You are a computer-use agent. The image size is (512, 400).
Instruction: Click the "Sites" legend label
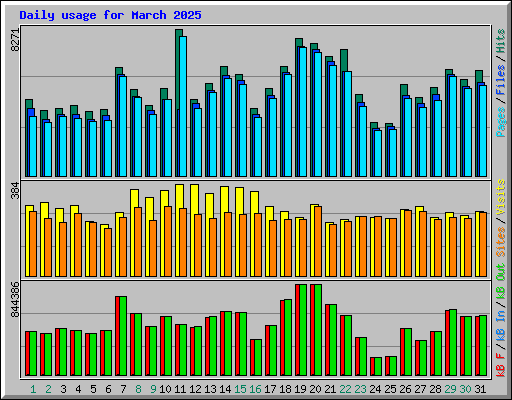(501, 242)
